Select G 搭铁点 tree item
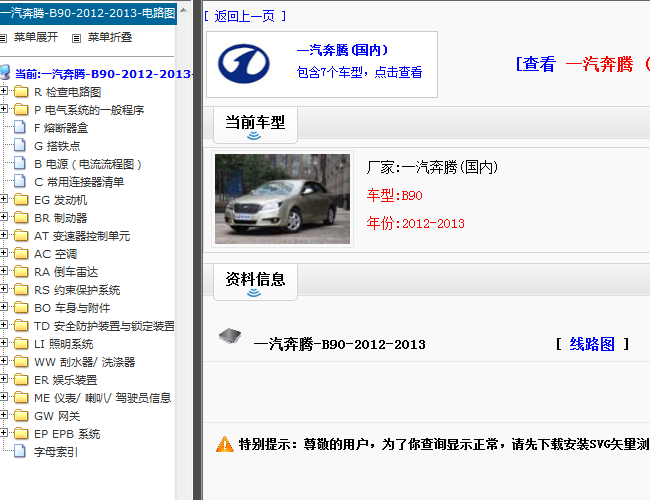650x500 pixels. 57,146
